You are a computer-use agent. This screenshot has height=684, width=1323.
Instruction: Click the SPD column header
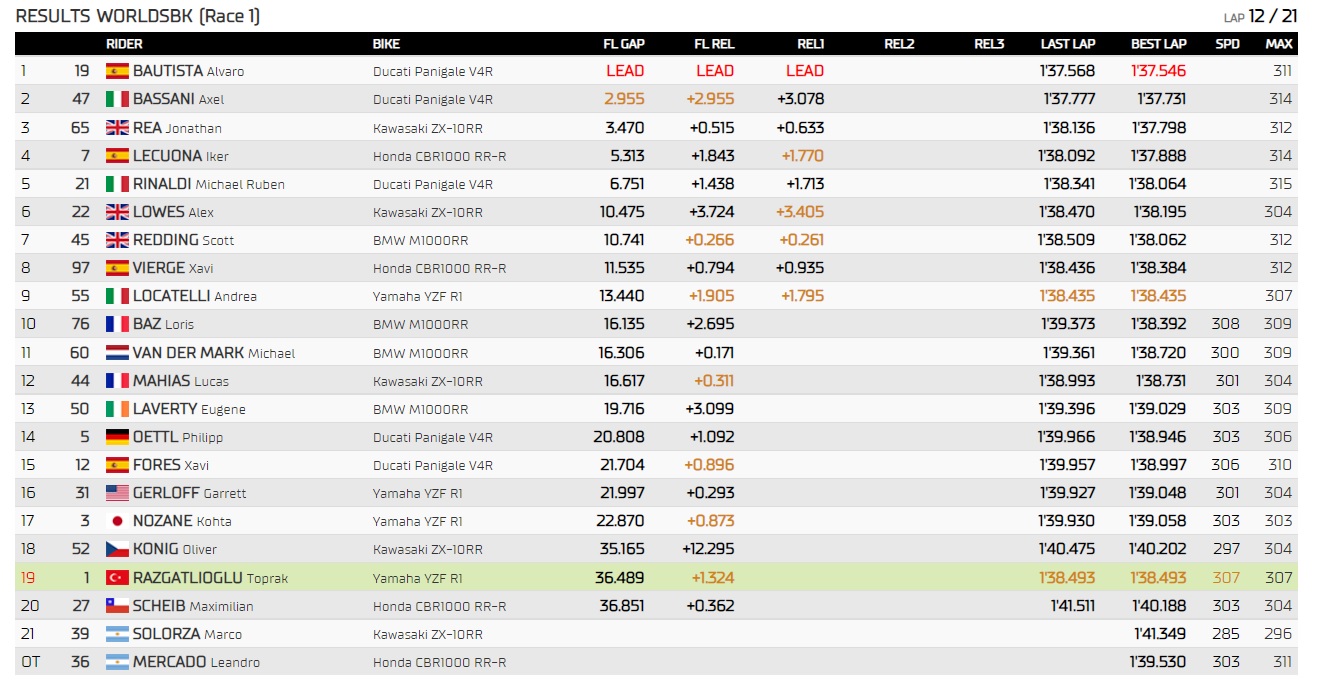(1228, 44)
